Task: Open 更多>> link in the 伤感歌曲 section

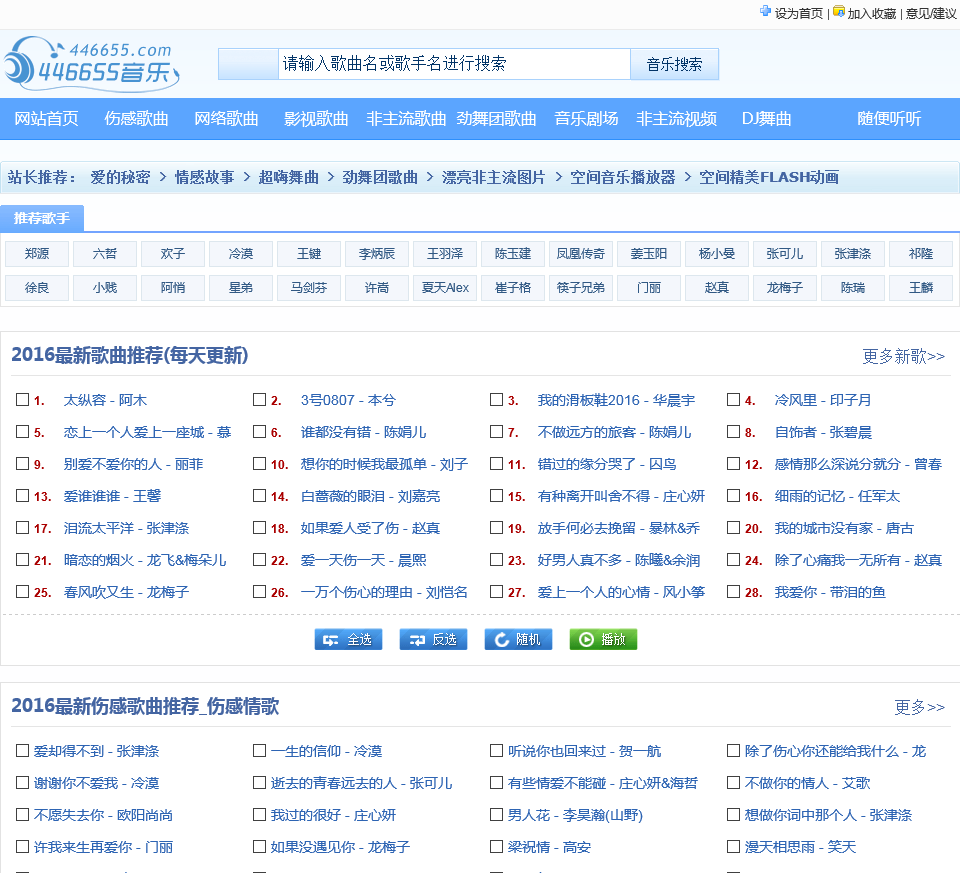Action: click(x=919, y=707)
